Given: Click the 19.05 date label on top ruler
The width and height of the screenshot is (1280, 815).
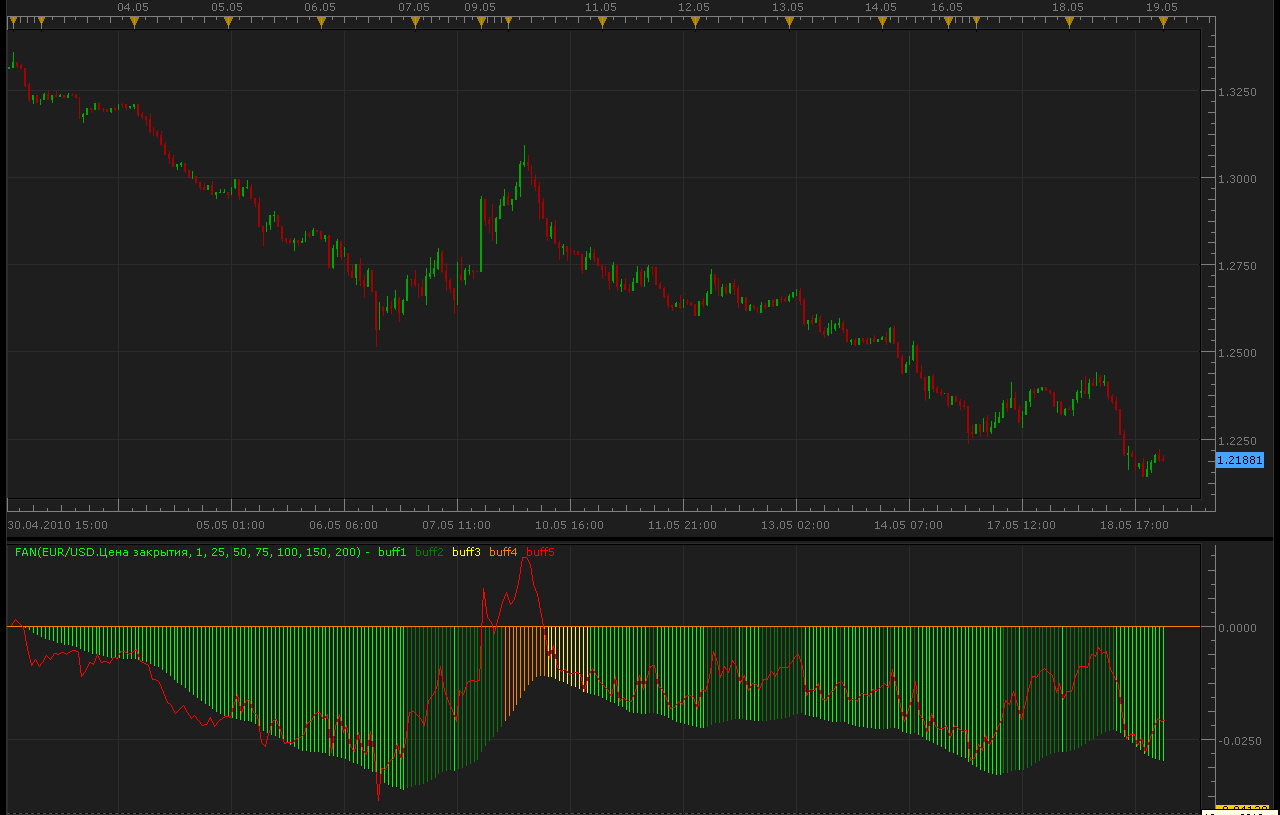Looking at the screenshot, I should click(x=1162, y=7).
